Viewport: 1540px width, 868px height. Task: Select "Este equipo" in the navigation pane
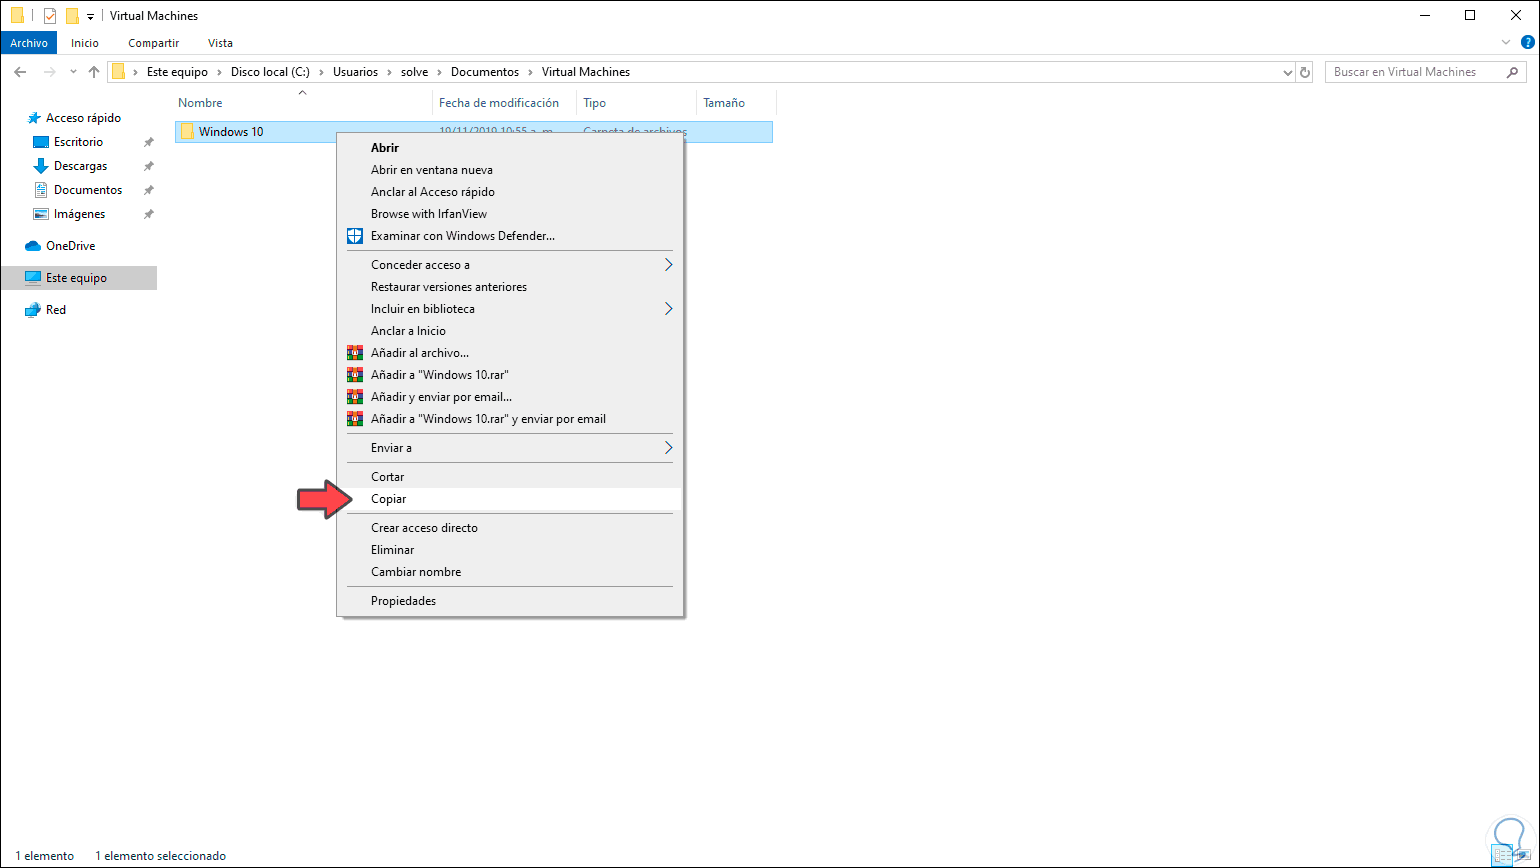point(79,278)
